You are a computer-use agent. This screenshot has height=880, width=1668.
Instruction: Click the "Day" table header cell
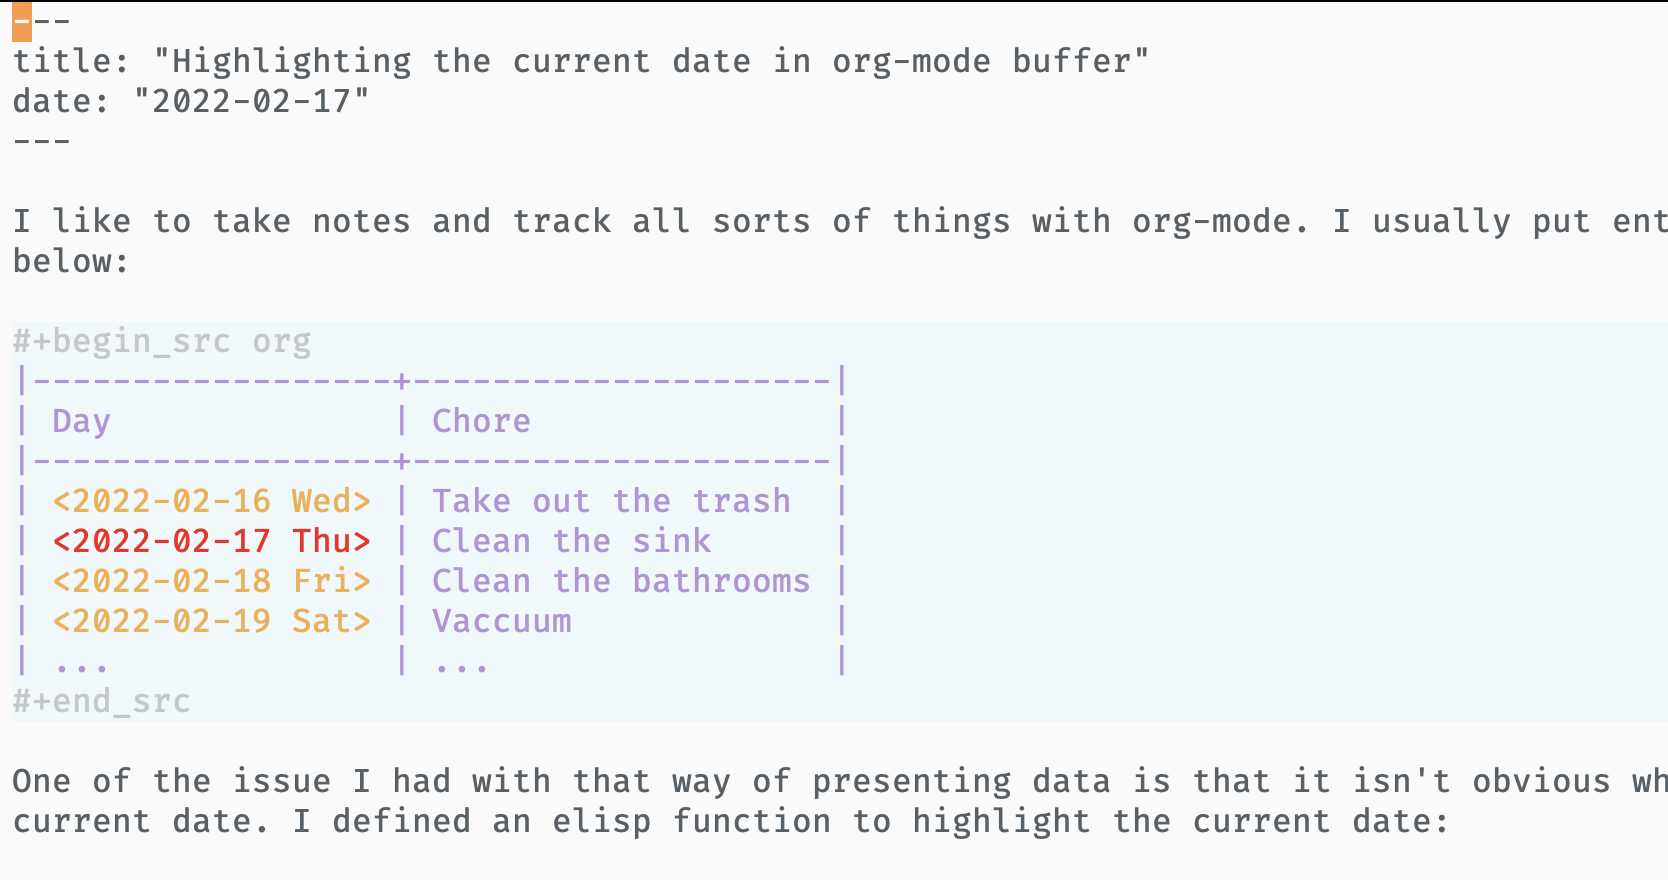81,421
